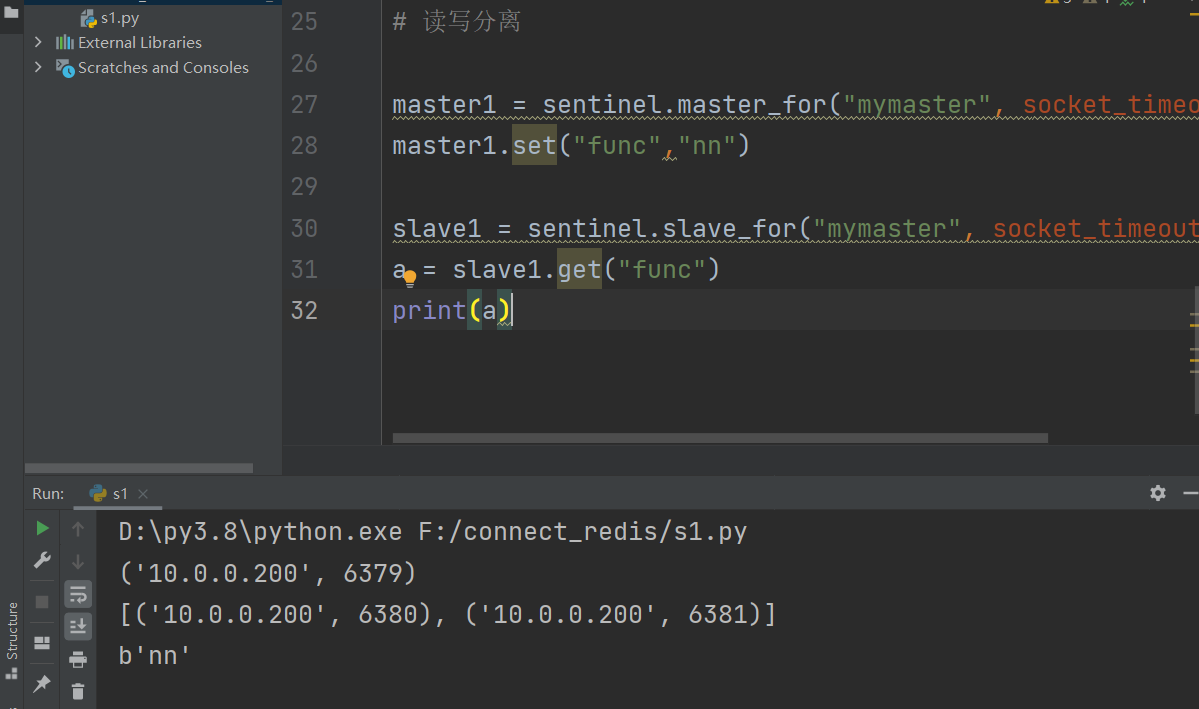
Task: Click the set method on line 28
Action: [534, 145]
